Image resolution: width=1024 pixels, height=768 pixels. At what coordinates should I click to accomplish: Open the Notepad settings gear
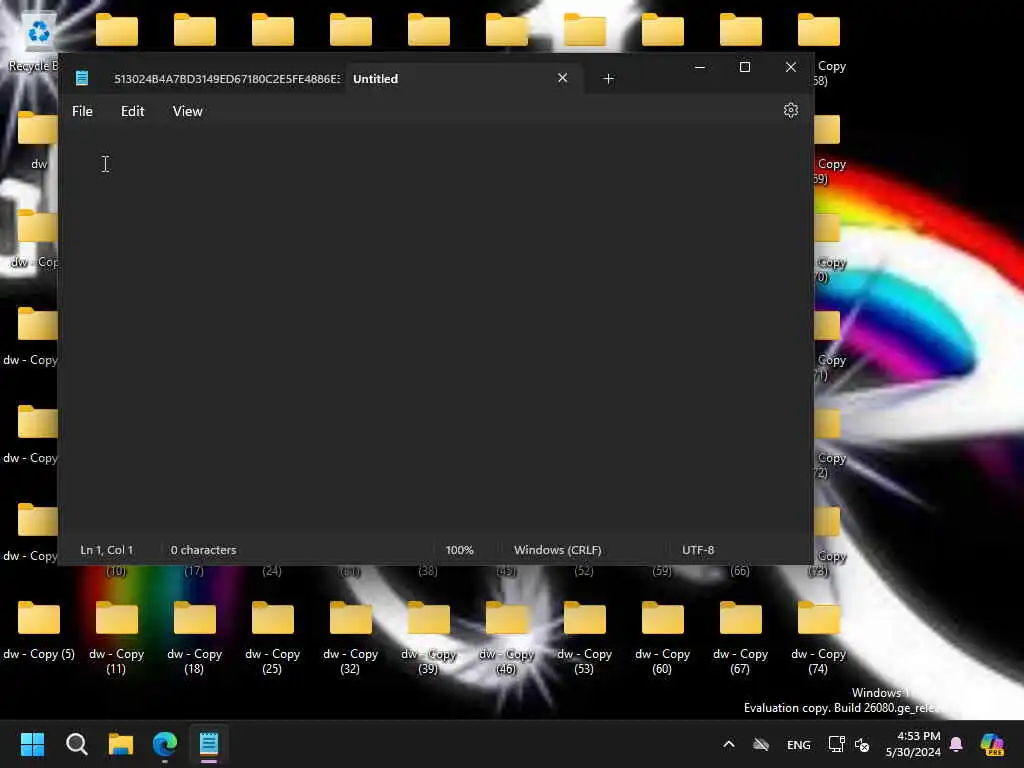(x=790, y=110)
